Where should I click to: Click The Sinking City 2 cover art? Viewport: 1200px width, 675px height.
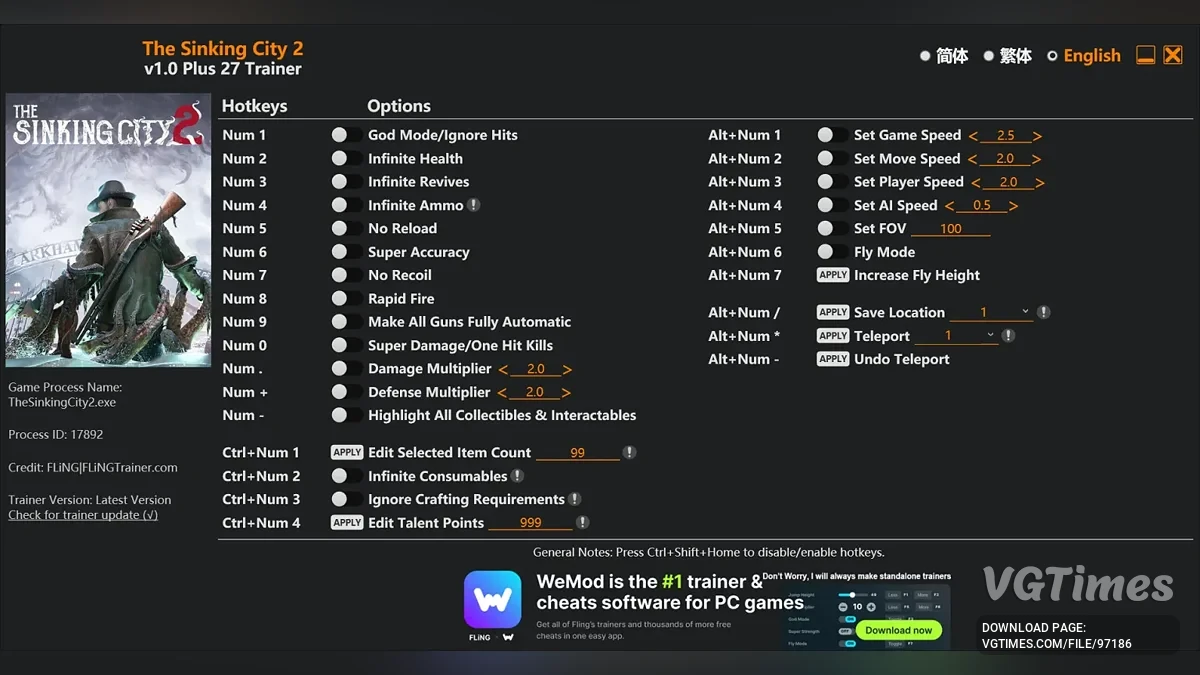tap(108, 230)
